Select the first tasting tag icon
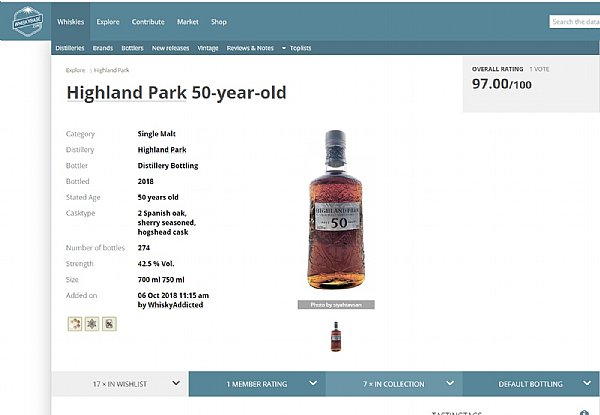Viewport: 600px width, 415px height. tap(75, 324)
